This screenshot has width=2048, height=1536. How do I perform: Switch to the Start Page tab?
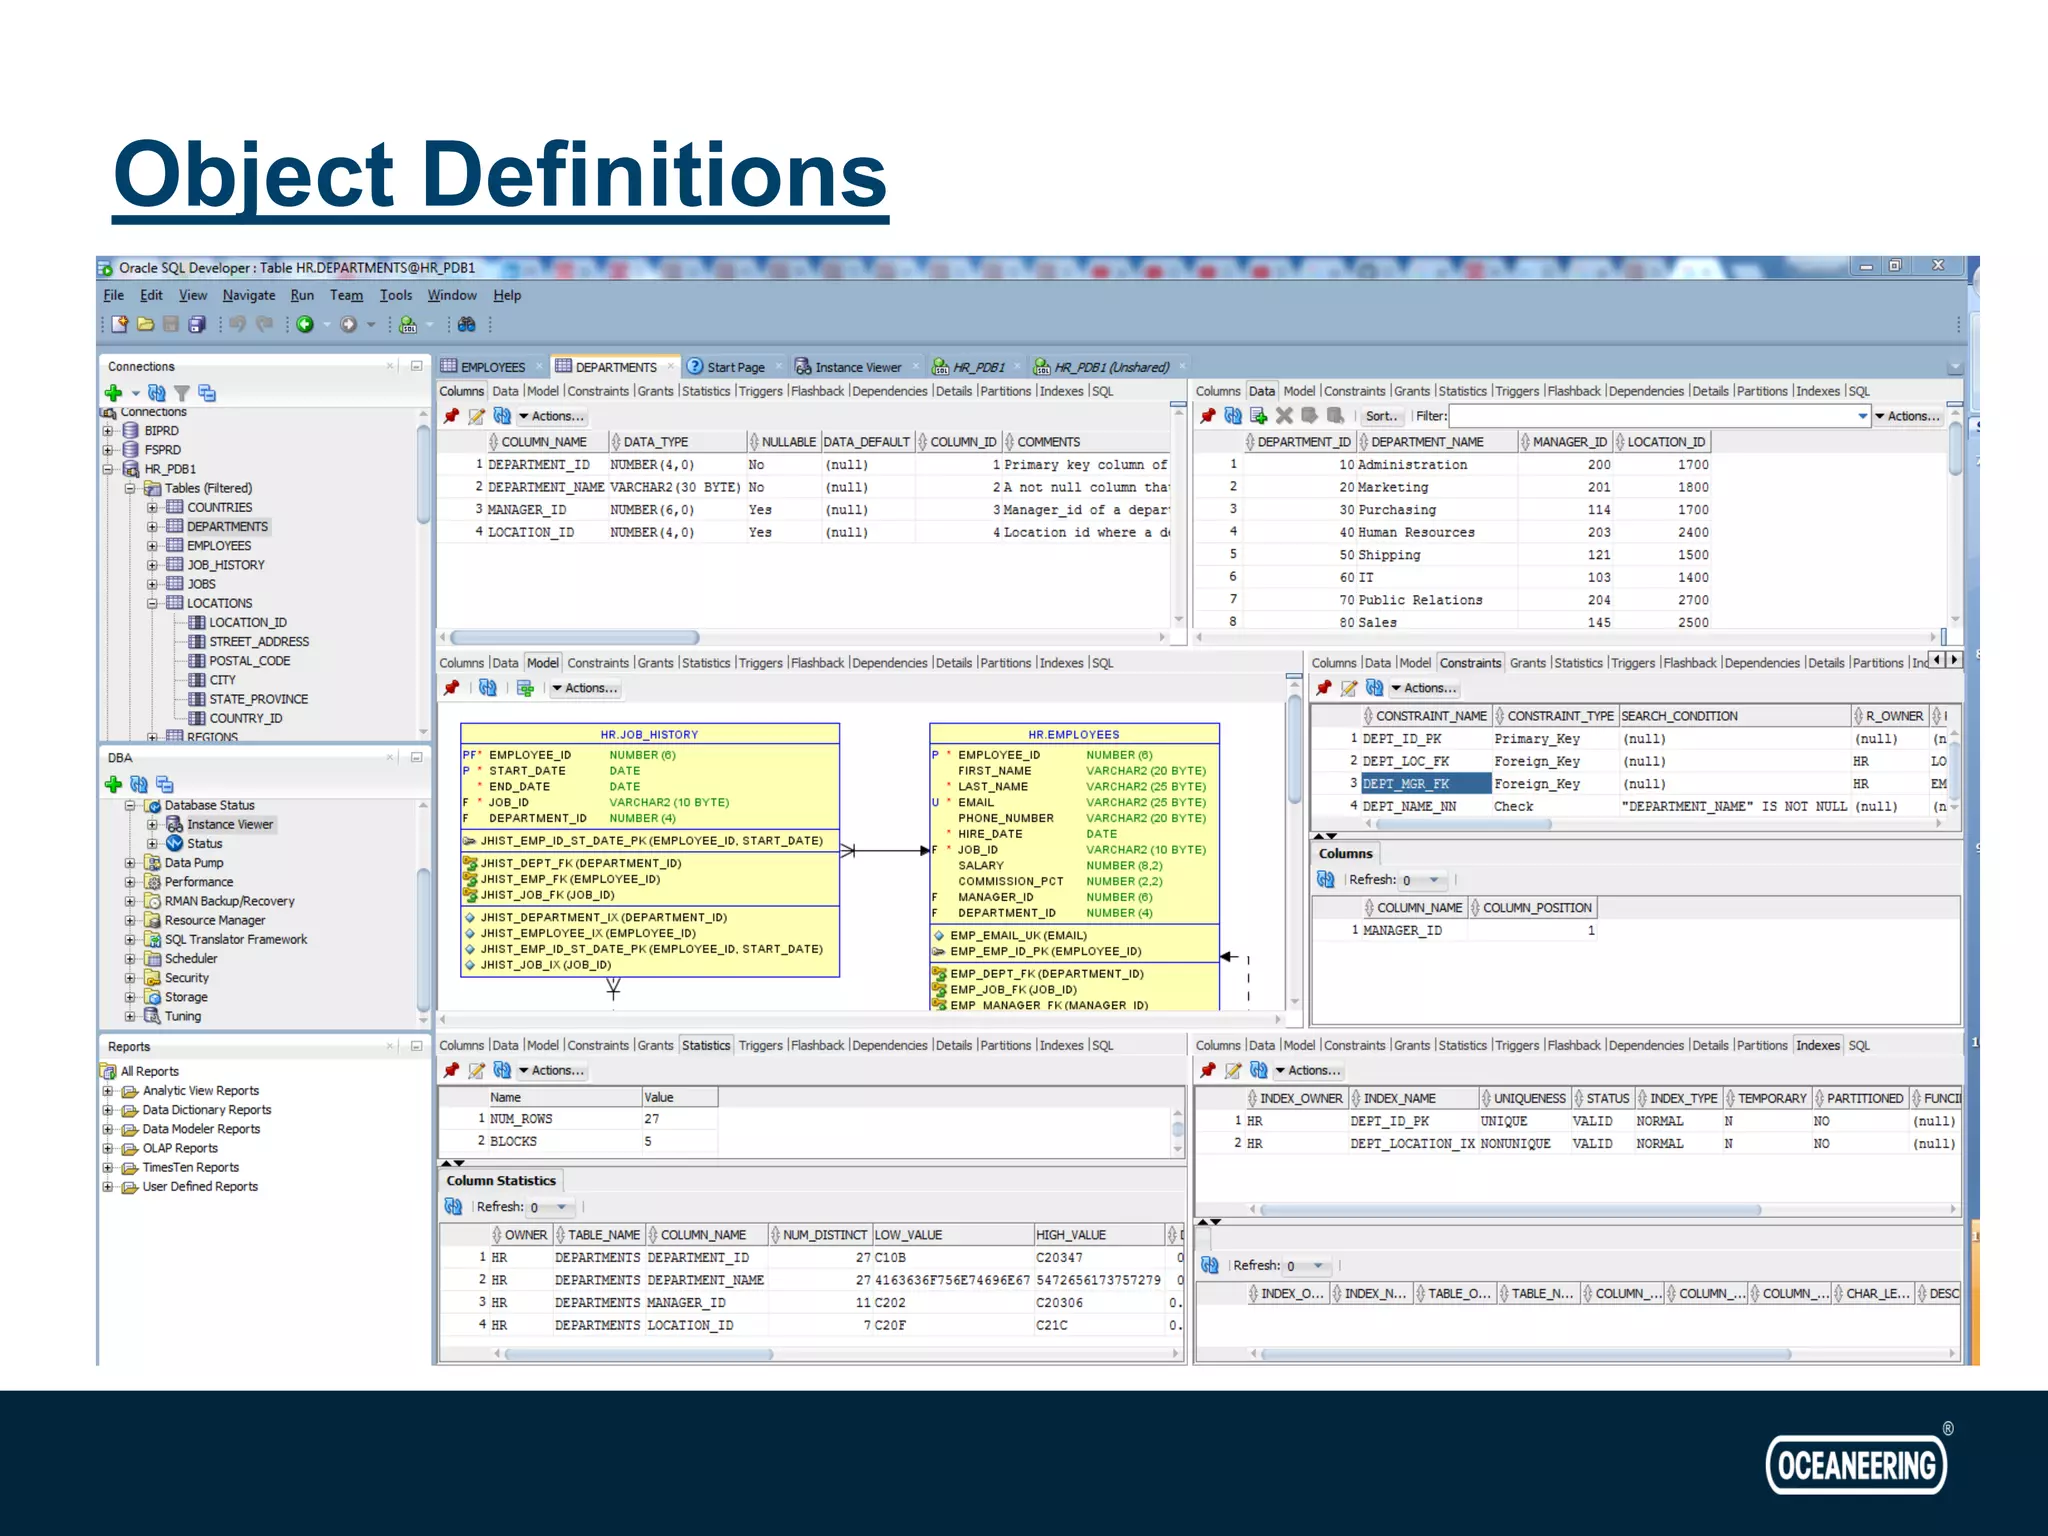(735, 367)
